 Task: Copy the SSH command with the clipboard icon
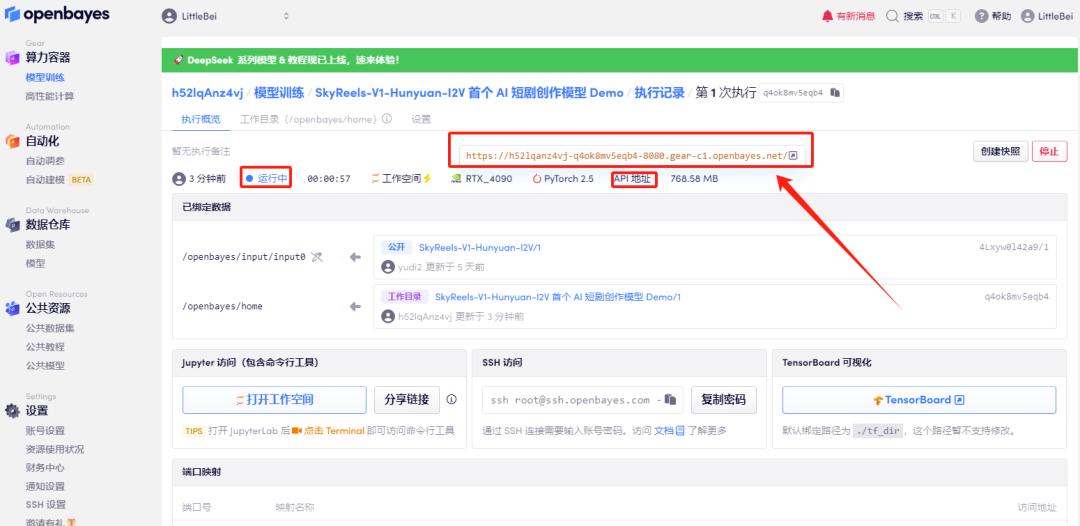click(670, 400)
